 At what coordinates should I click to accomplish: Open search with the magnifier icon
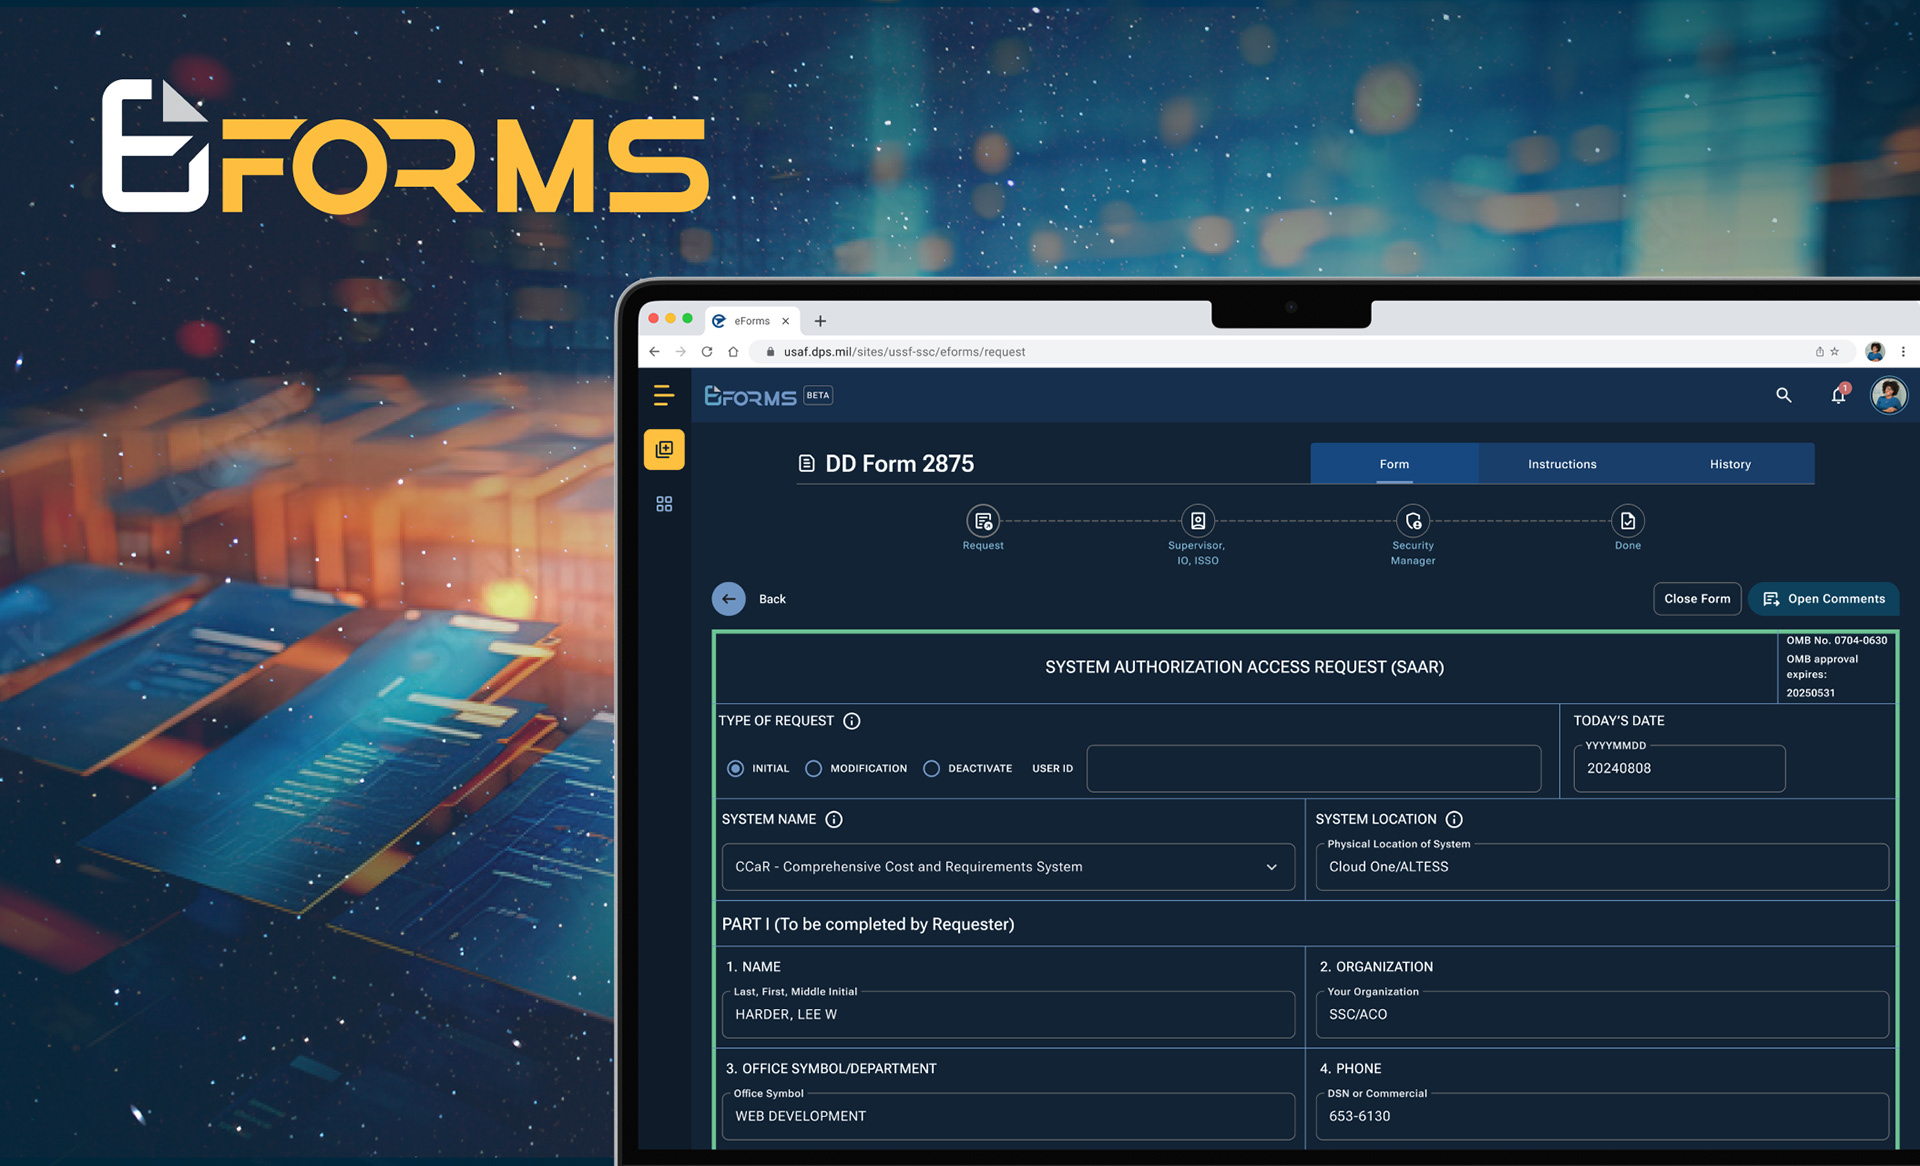(1783, 395)
